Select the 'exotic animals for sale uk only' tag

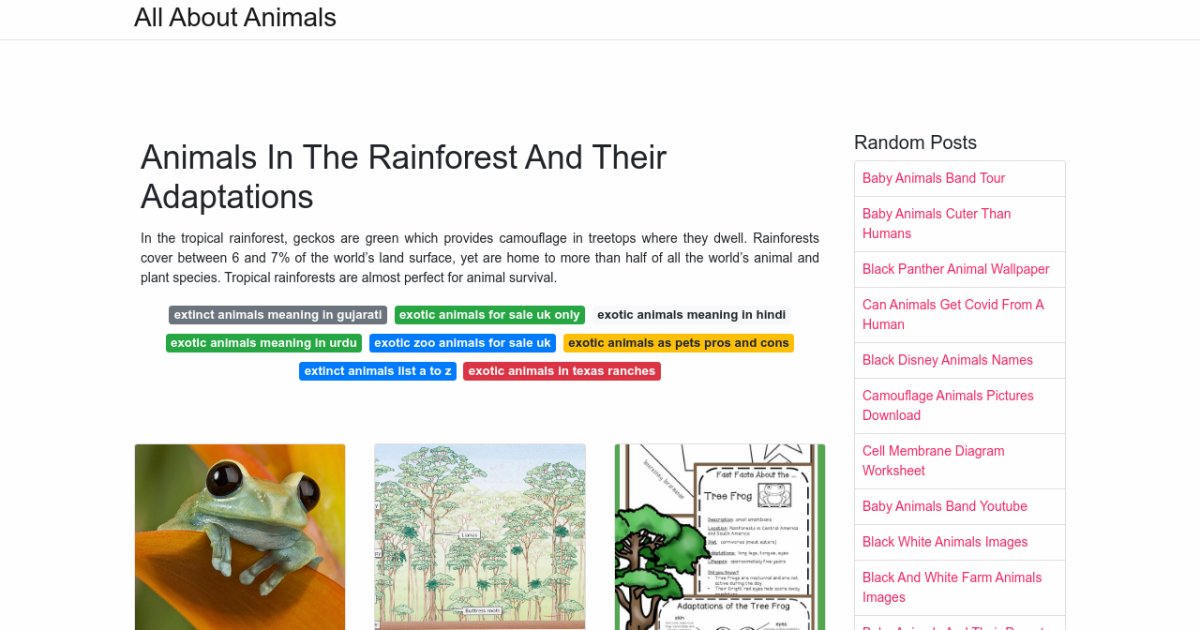pos(489,314)
